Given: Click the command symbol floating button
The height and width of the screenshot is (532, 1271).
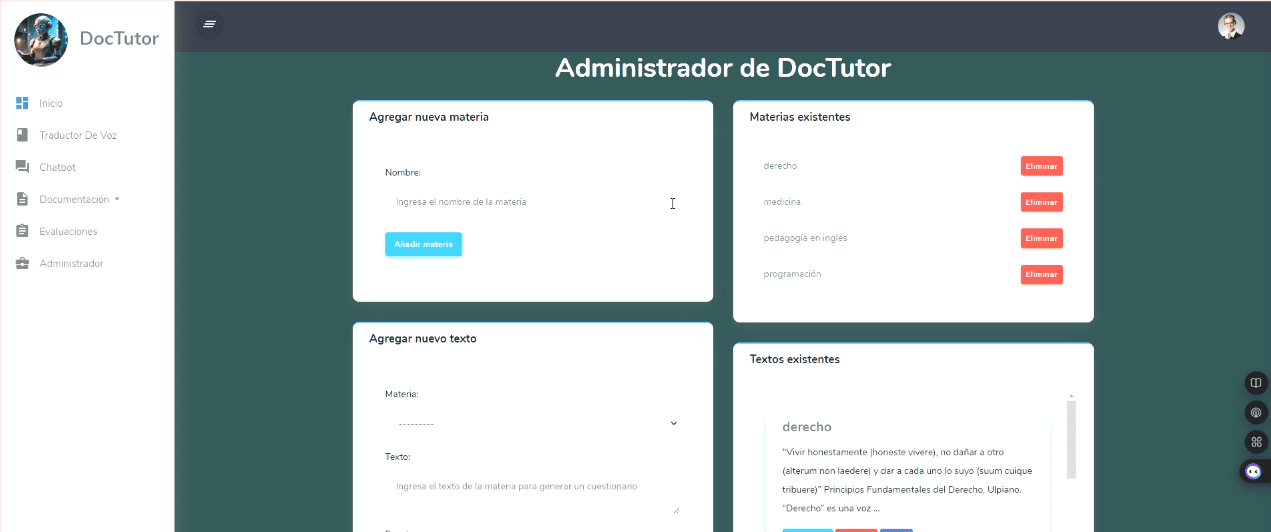Looking at the screenshot, I should [x=1256, y=441].
